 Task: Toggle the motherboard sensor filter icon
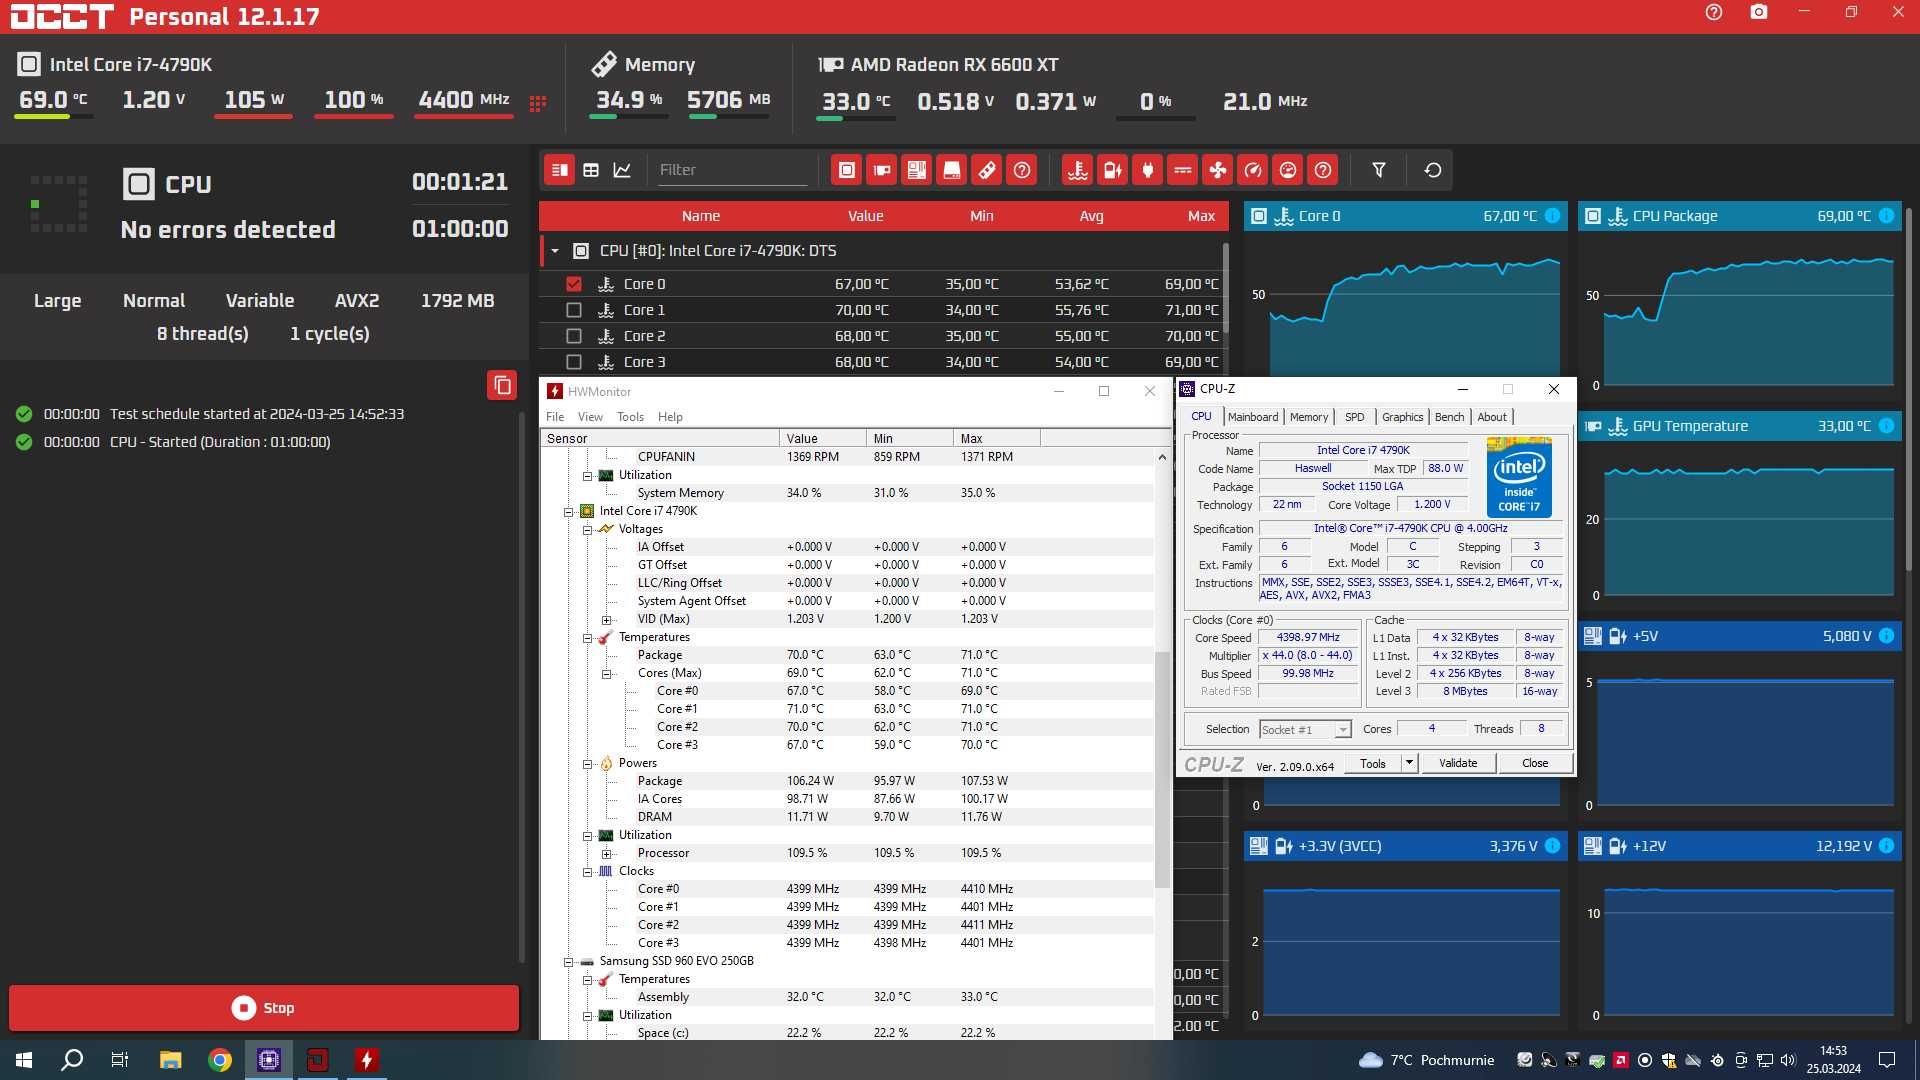point(916,170)
